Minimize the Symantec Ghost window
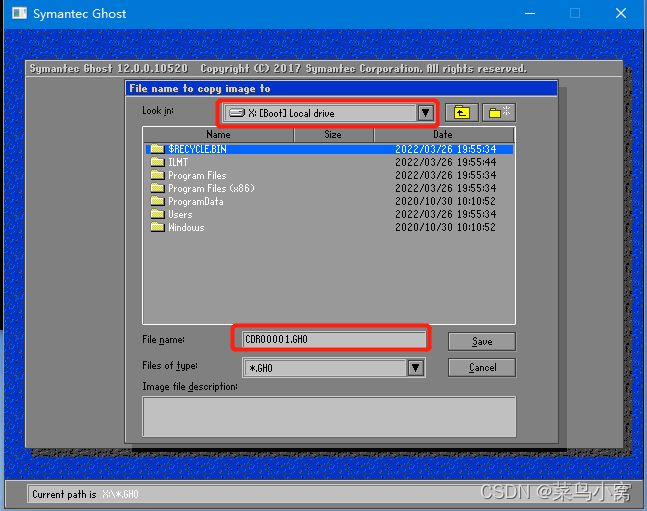The width and height of the screenshot is (647, 511). coord(530,13)
